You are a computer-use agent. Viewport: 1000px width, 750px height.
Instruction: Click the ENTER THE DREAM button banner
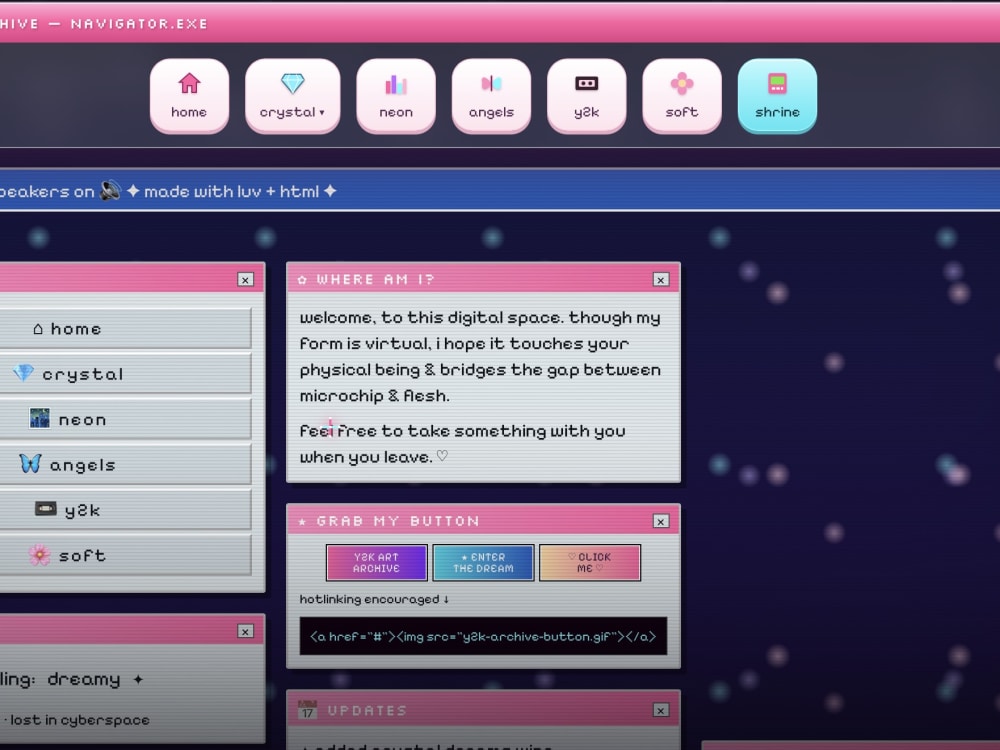[483, 562]
